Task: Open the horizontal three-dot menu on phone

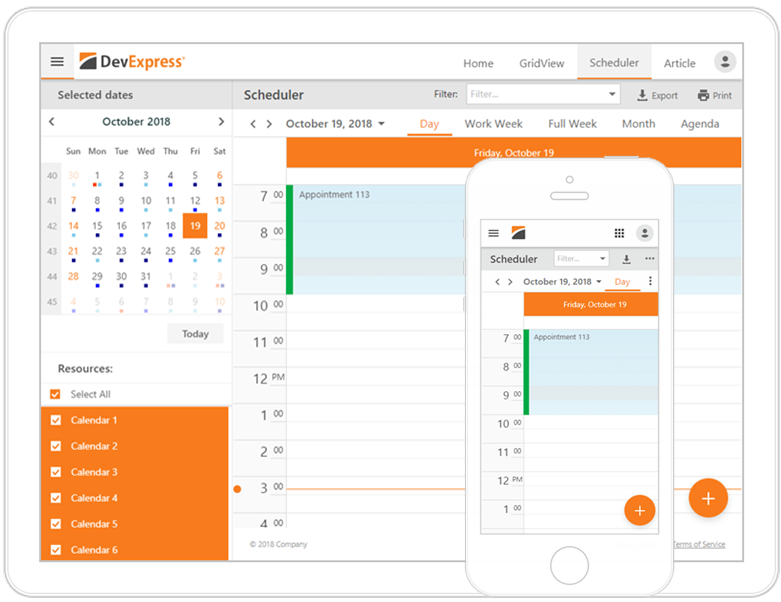Action: [650, 259]
